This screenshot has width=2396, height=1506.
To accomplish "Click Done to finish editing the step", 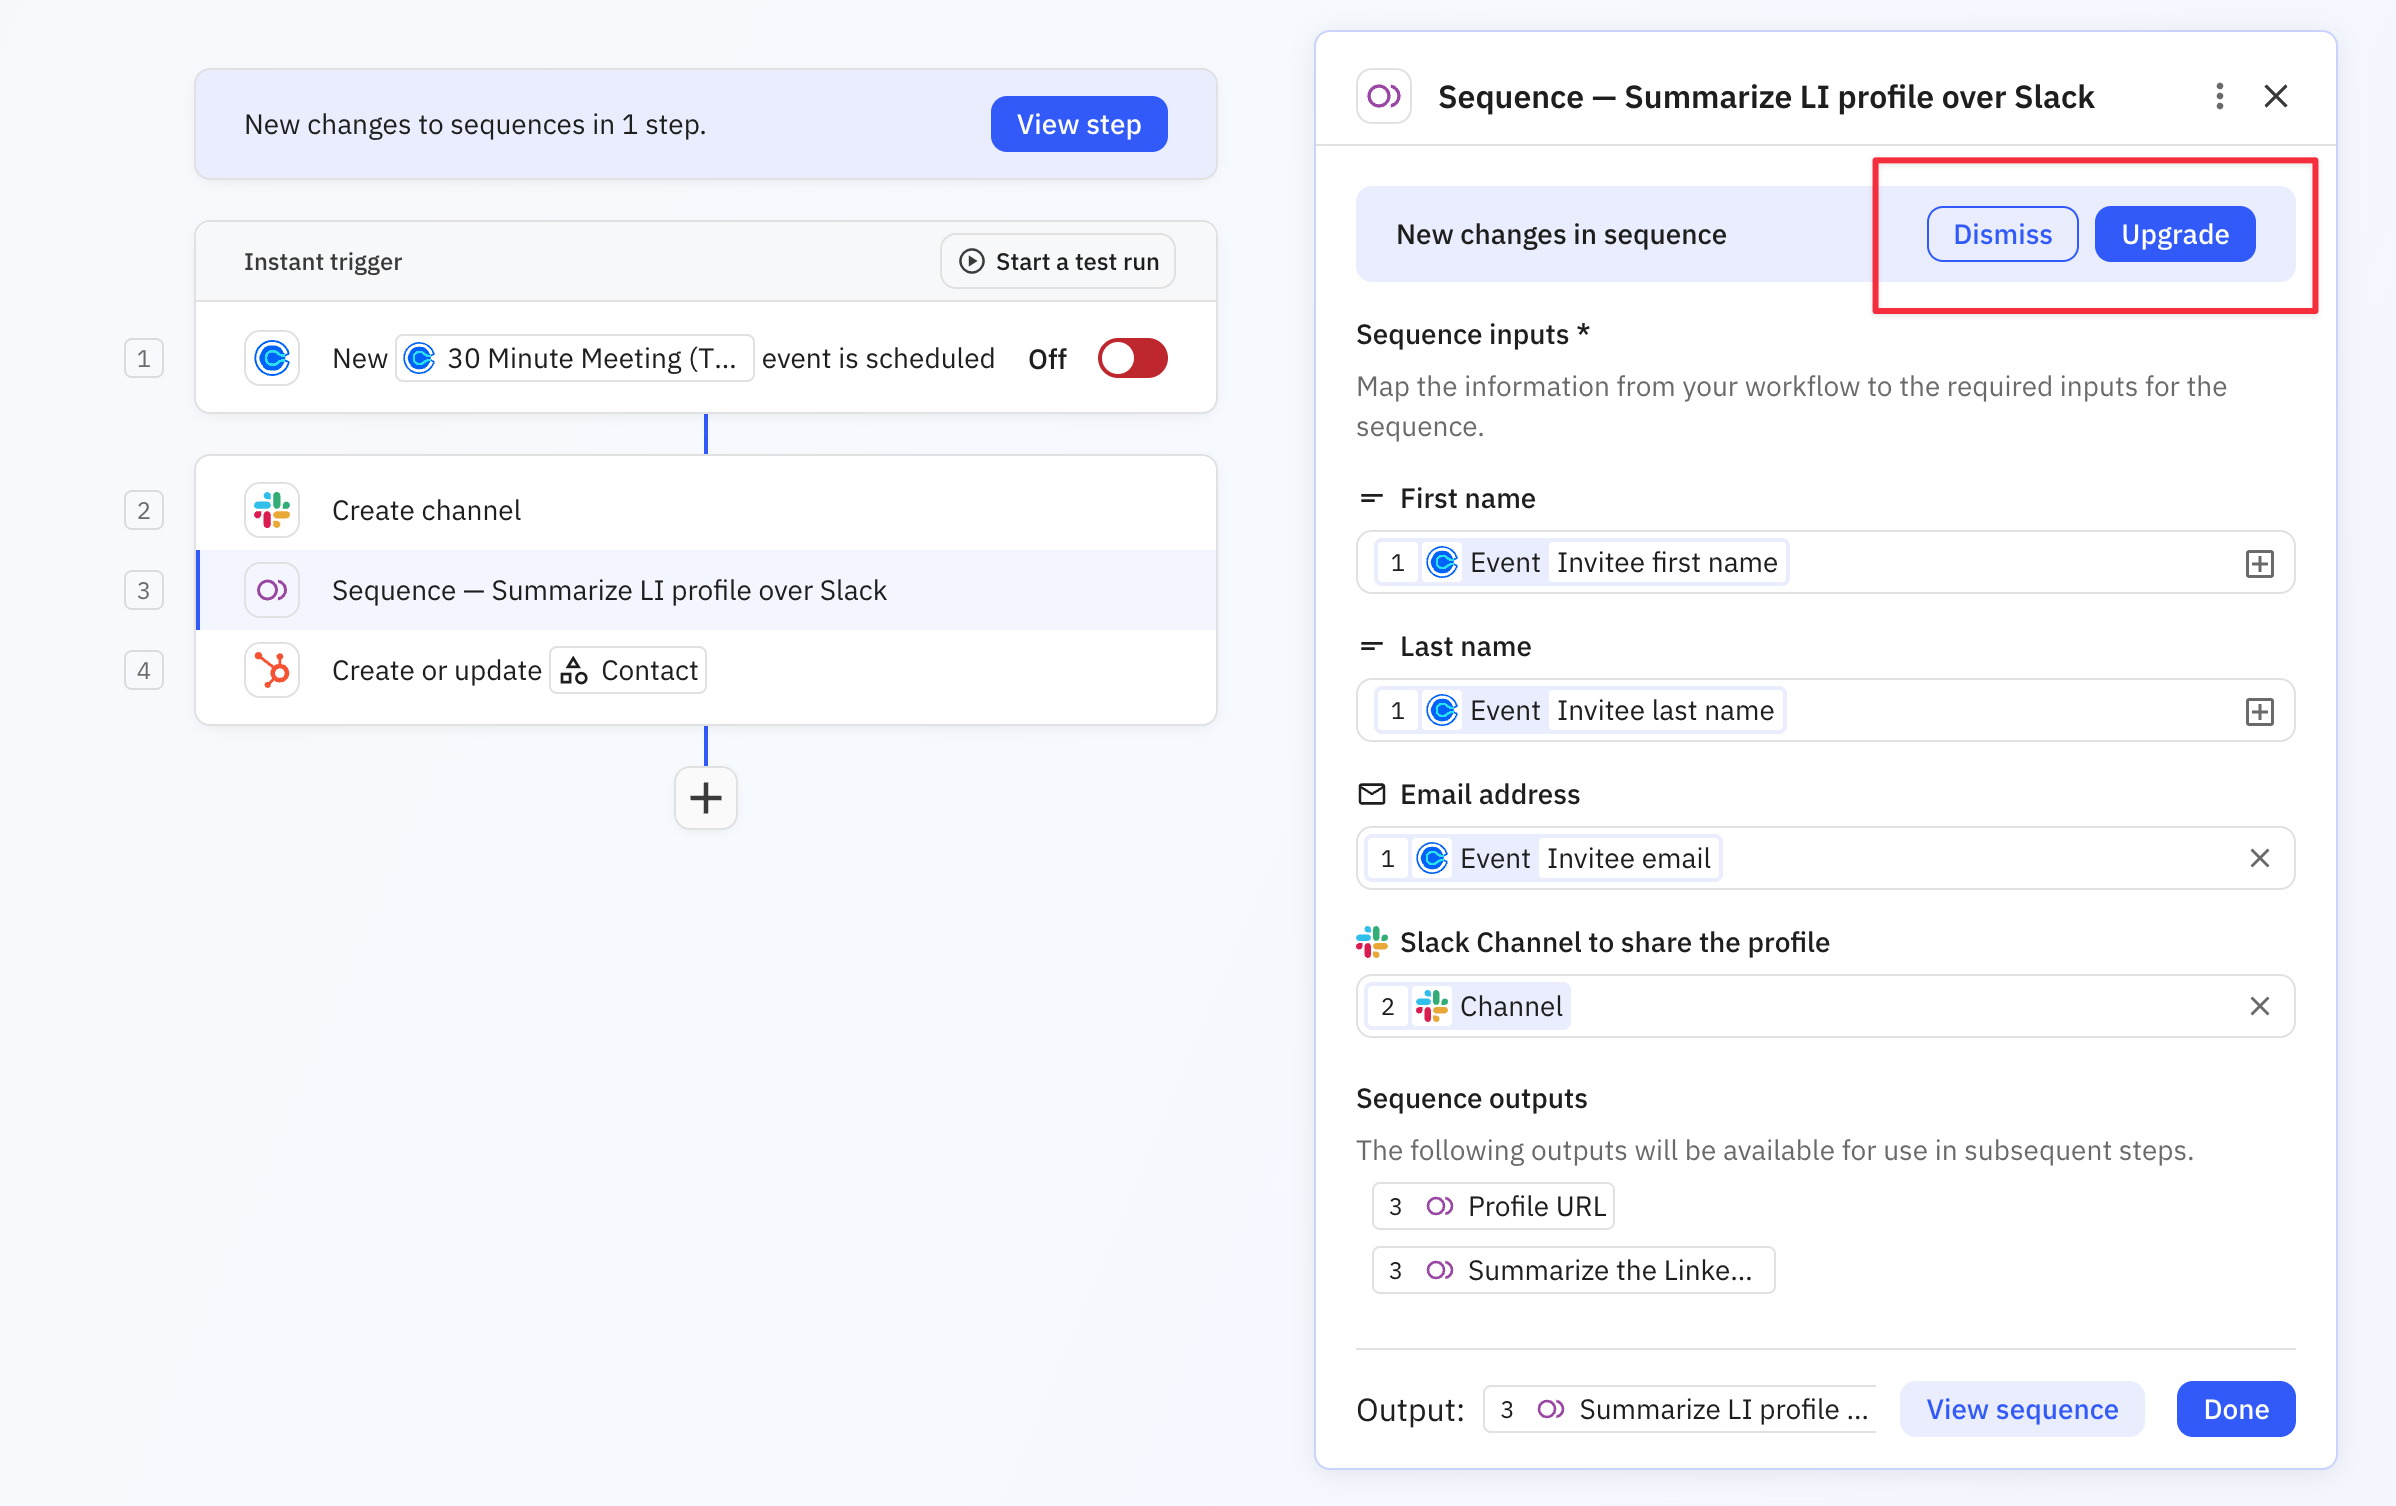I will click(2235, 1408).
